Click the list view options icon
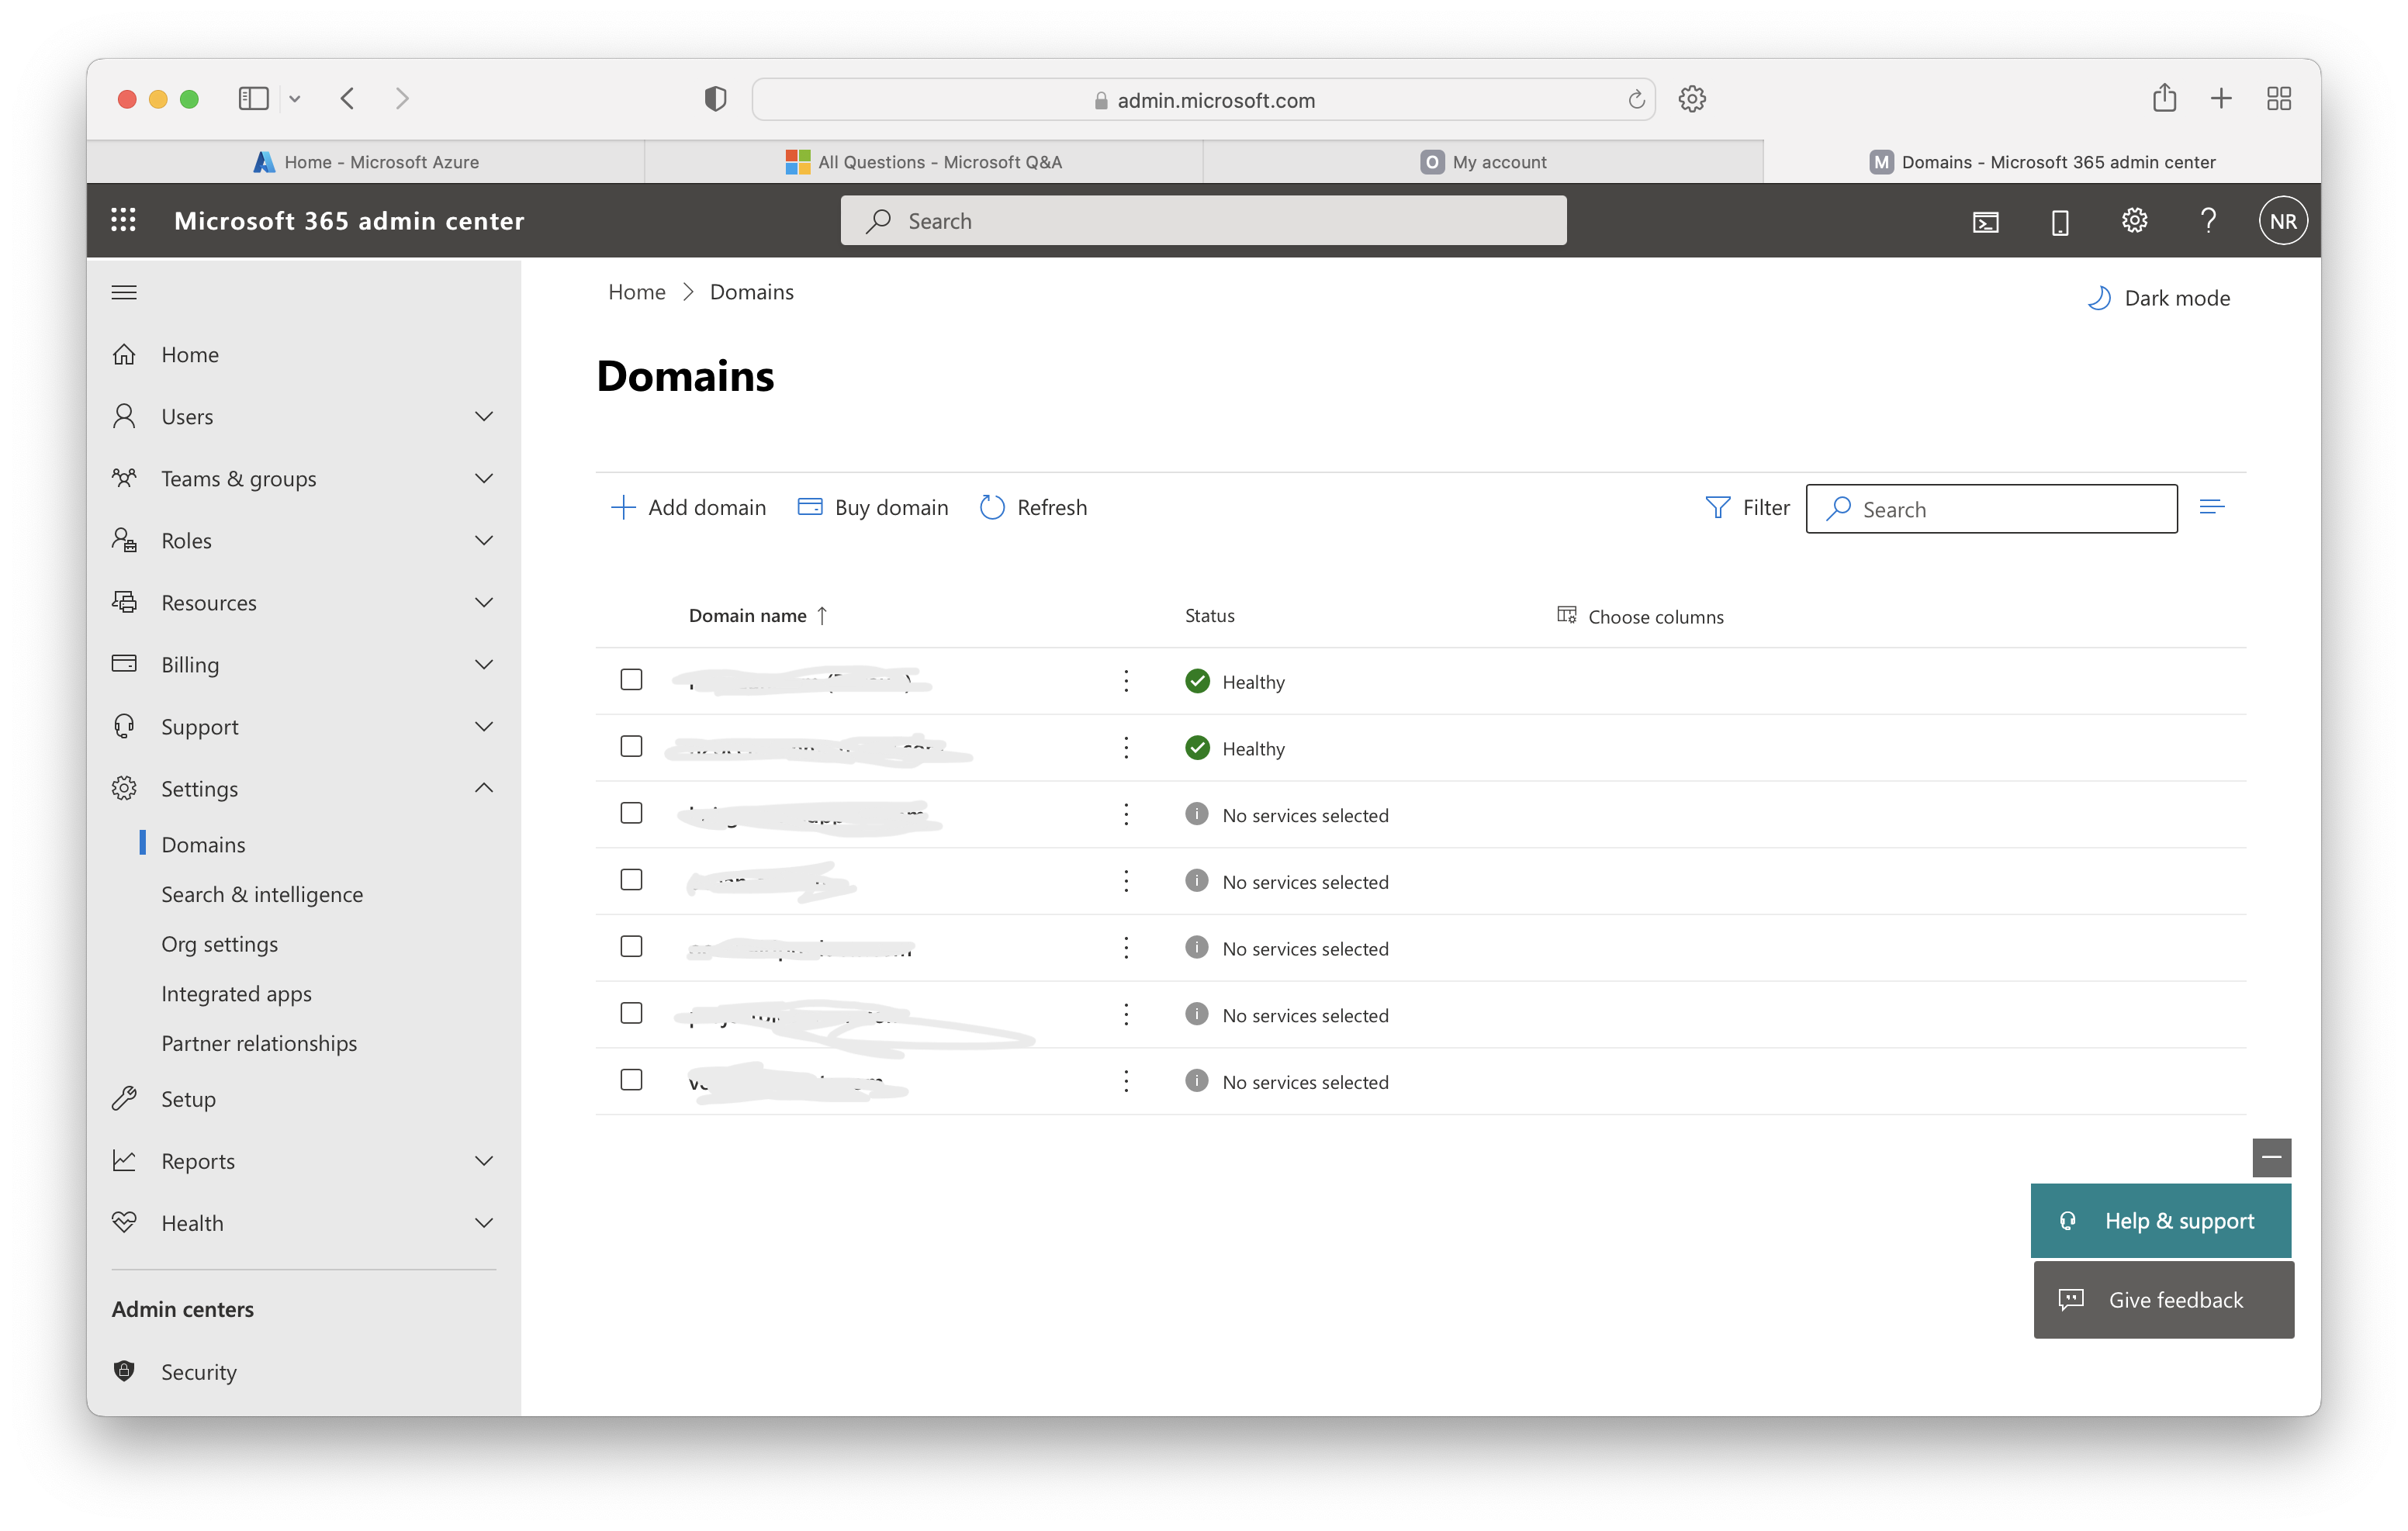2408x1531 pixels. (2212, 507)
